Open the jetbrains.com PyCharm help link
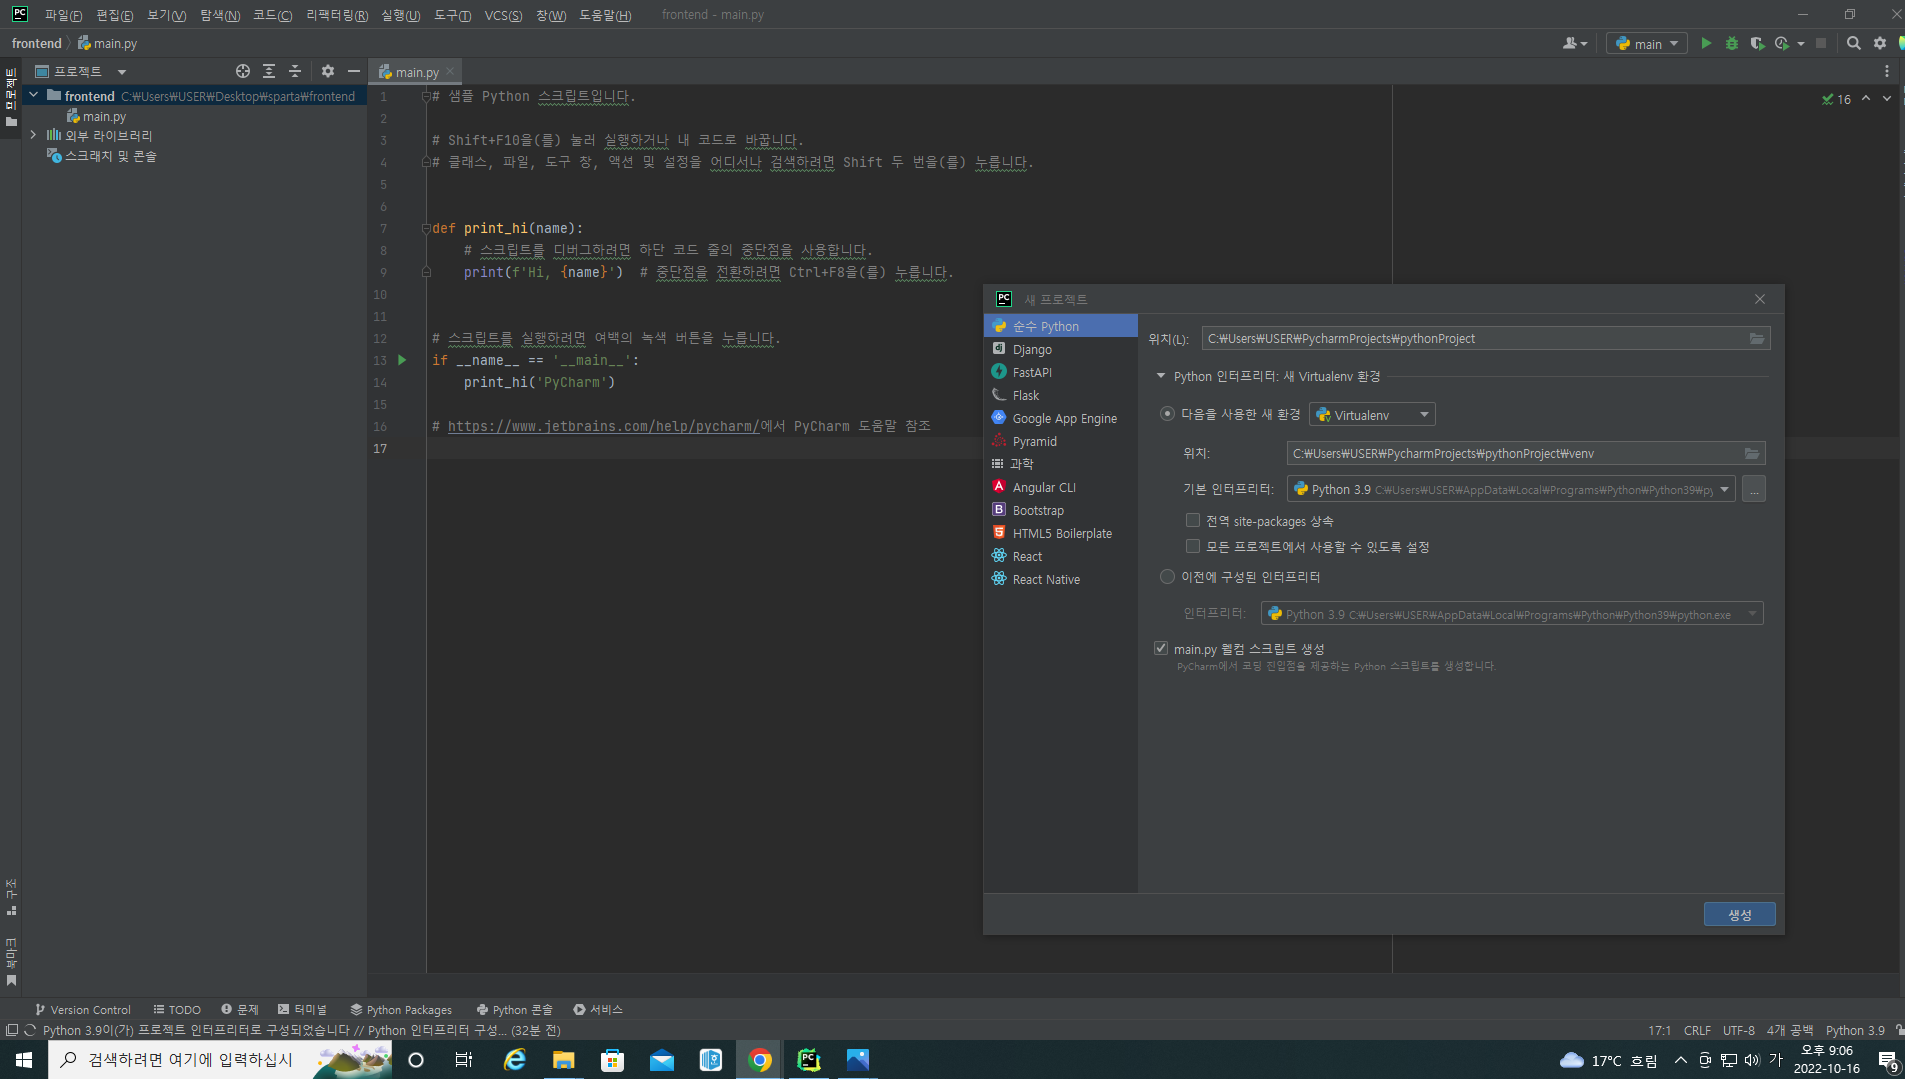This screenshot has width=1905, height=1079. tap(603, 426)
